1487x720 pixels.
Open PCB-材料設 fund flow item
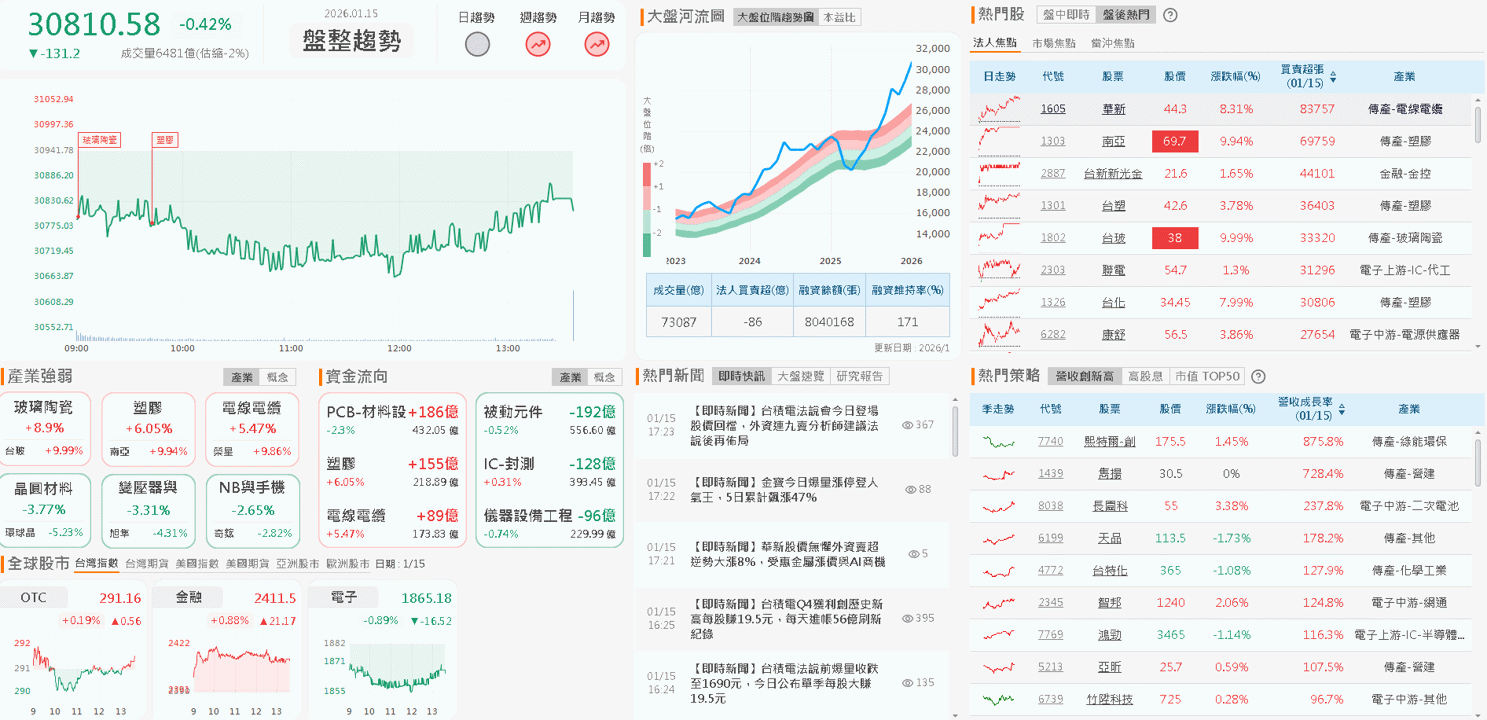pos(393,419)
